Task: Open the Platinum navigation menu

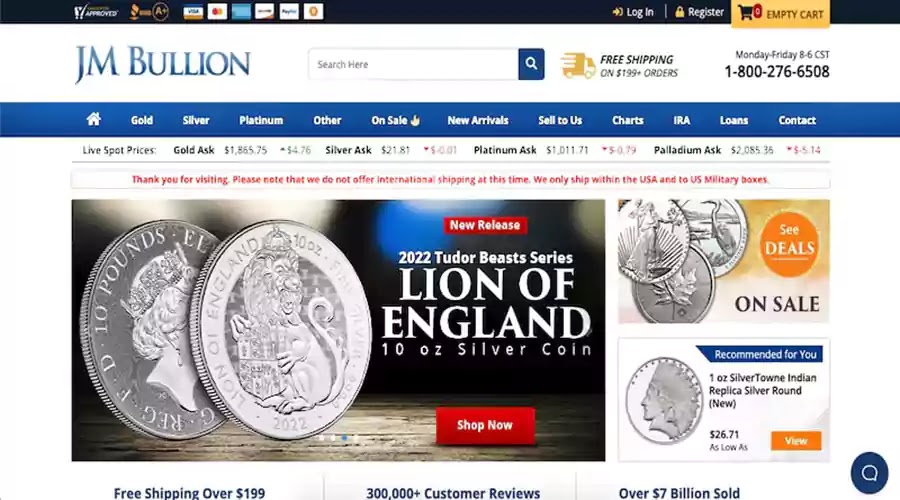Action: [261, 120]
